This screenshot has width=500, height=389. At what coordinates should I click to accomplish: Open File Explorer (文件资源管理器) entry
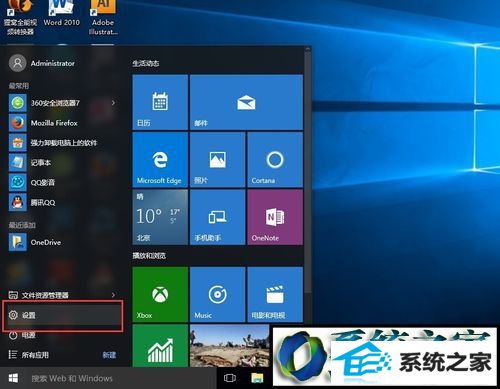(45, 295)
